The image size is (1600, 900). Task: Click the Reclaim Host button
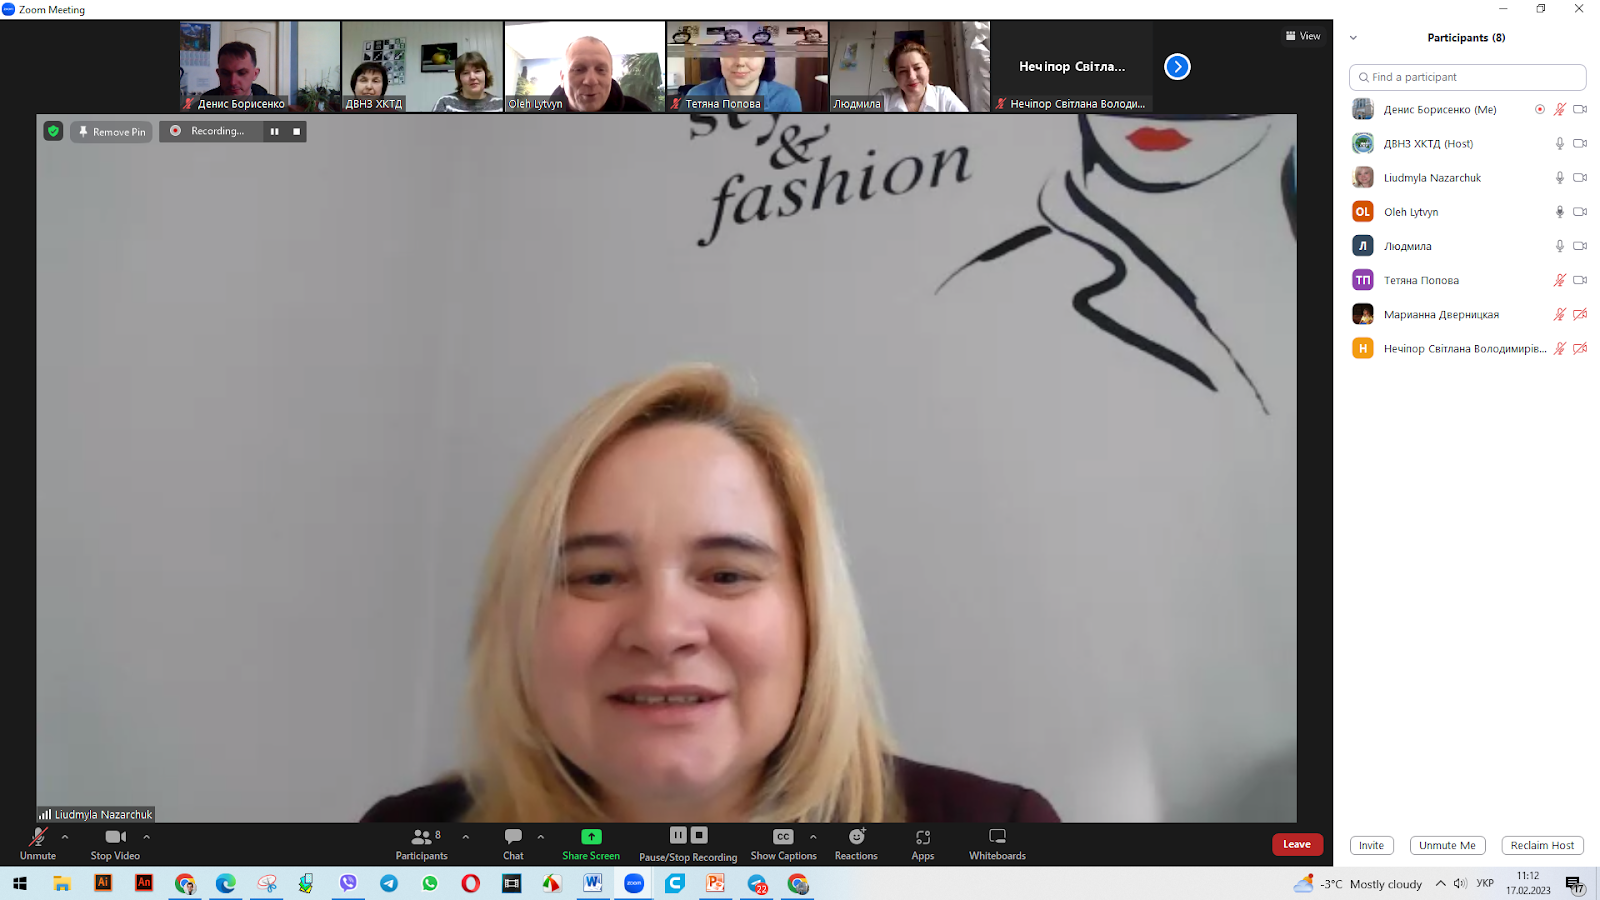pyautogui.click(x=1542, y=845)
